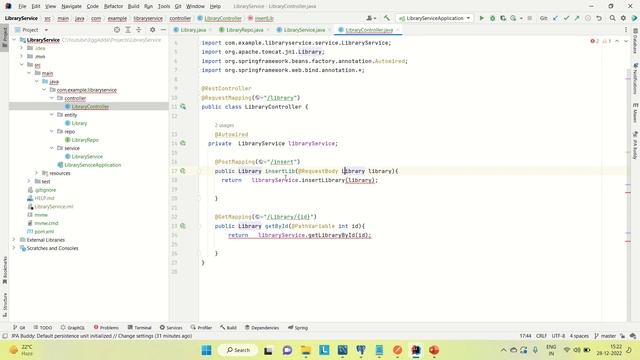
Task: Collapse the entity package
Action: (52, 115)
